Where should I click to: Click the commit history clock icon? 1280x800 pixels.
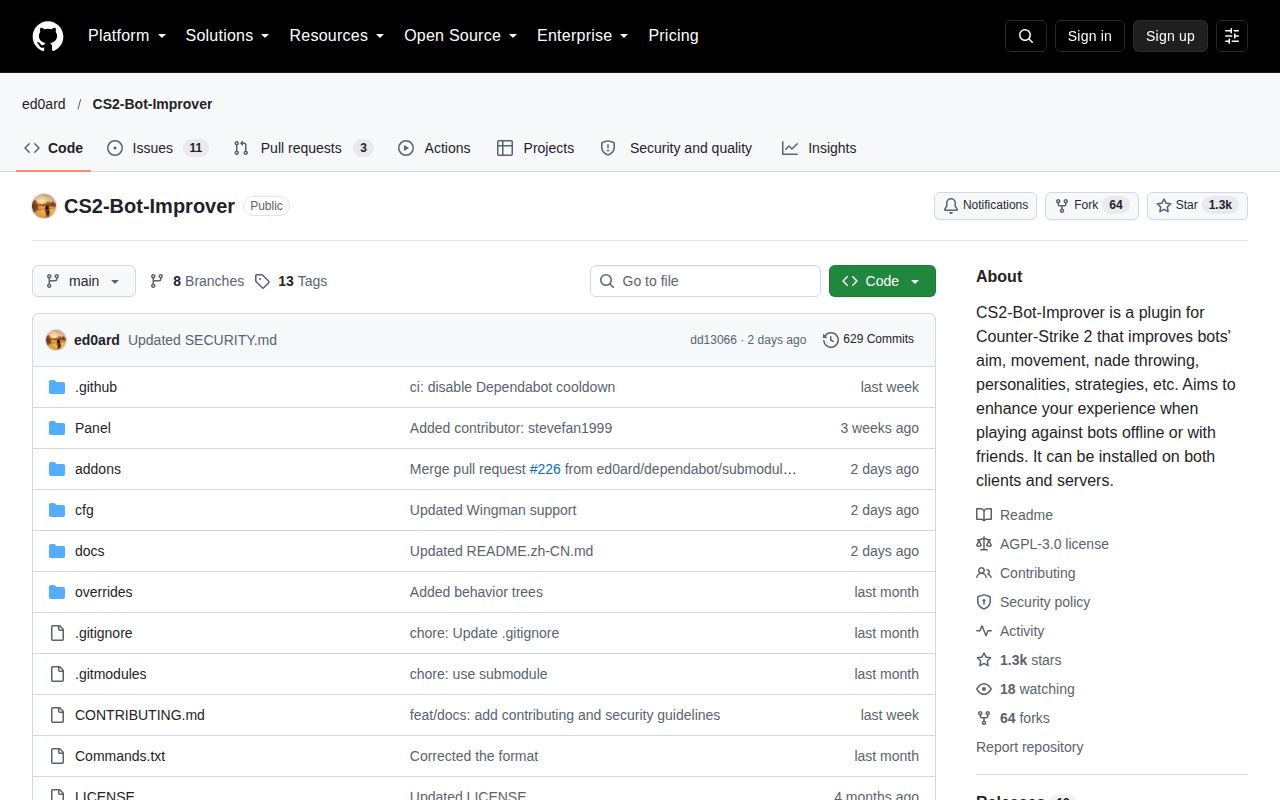click(x=831, y=340)
